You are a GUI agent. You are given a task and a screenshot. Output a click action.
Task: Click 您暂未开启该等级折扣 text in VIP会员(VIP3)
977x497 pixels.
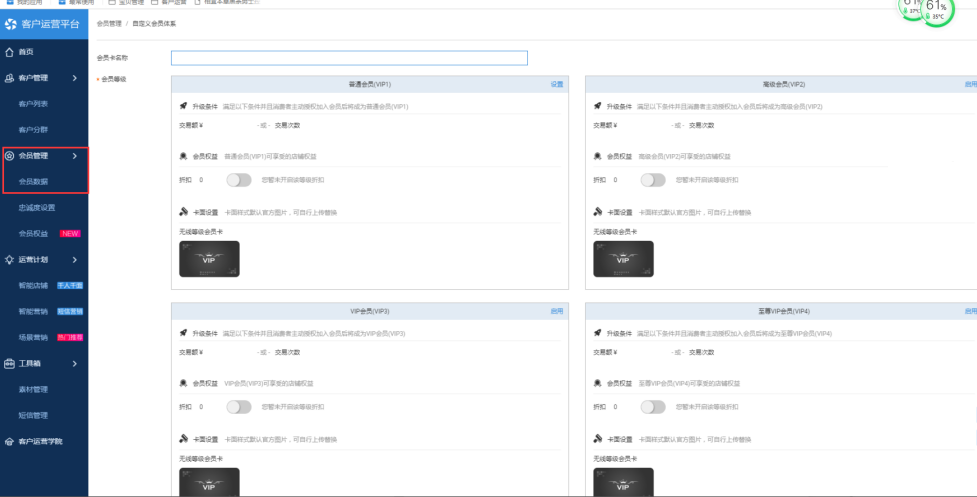(x=293, y=407)
